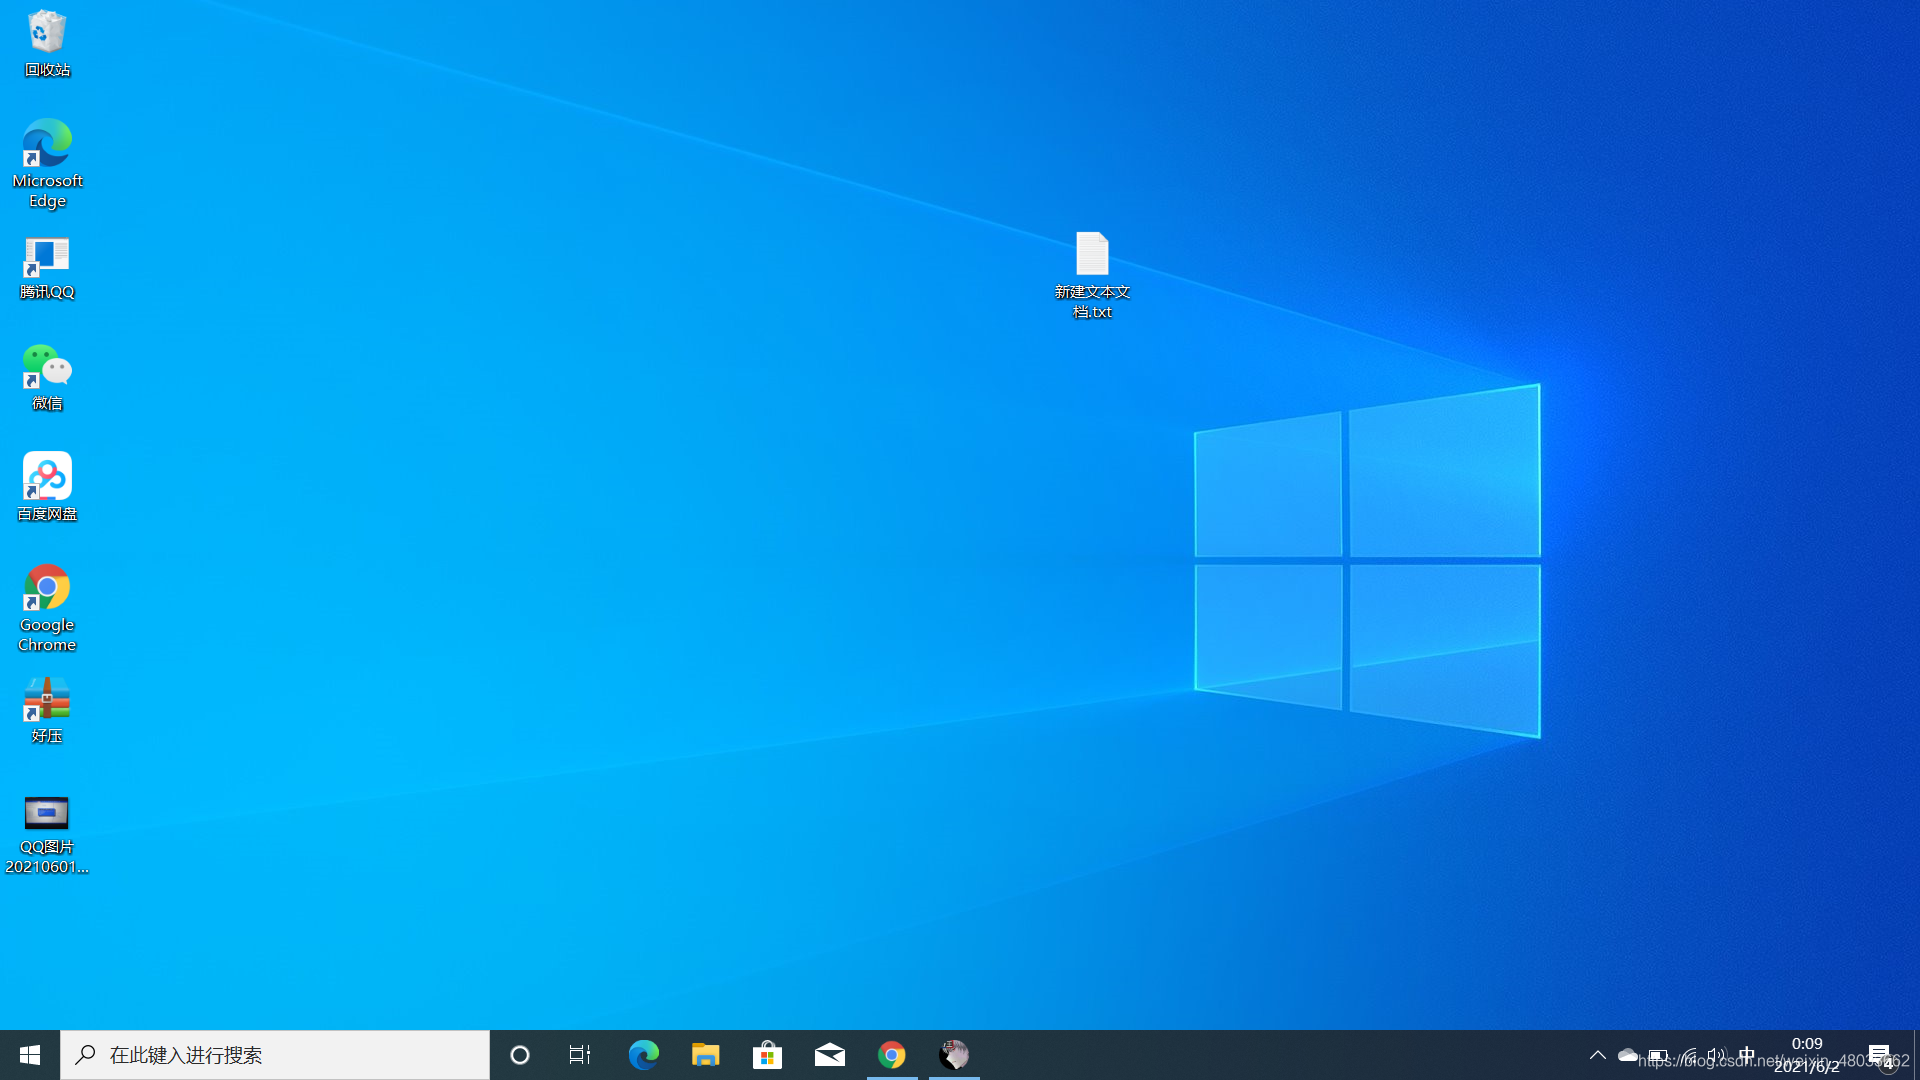Check the battery status tray icon
This screenshot has width=1920, height=1080.
[x=1658, y=1055]
